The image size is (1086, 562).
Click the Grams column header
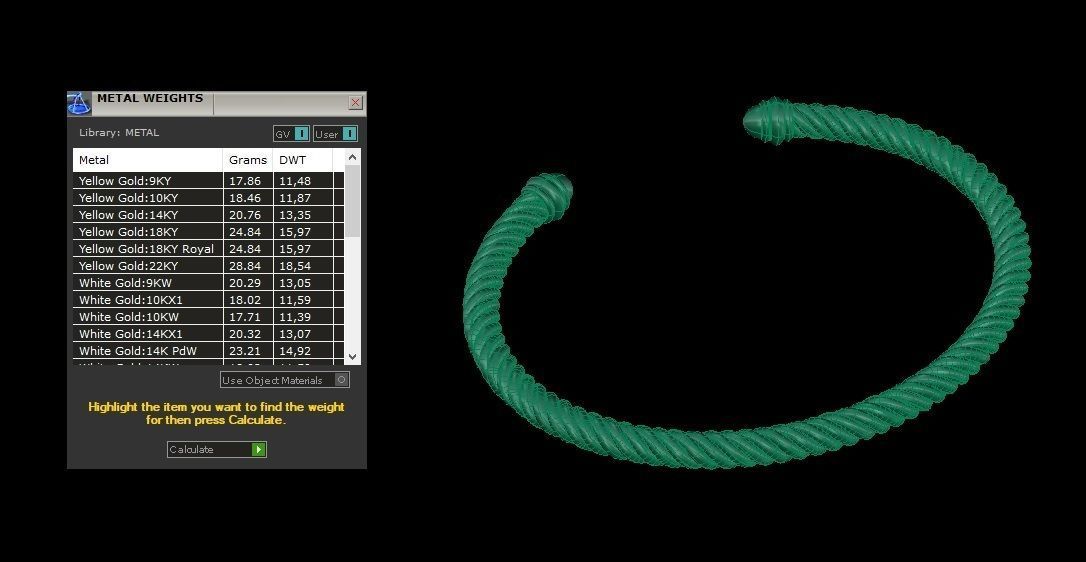248,160
